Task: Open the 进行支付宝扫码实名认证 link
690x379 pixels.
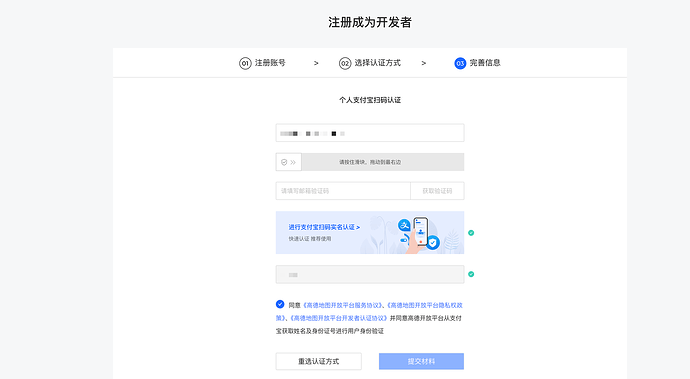Action: (324, 227)
